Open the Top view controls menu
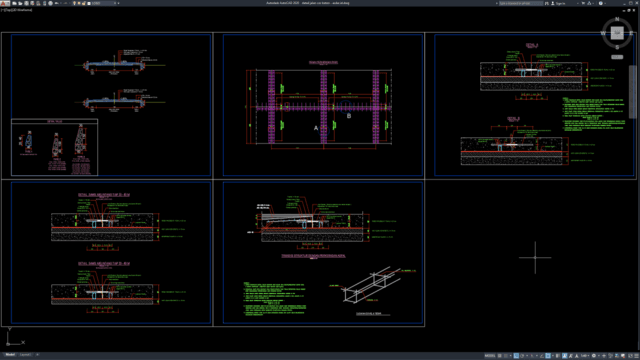Viewport: 640px width, 360px height. point(7,10)
